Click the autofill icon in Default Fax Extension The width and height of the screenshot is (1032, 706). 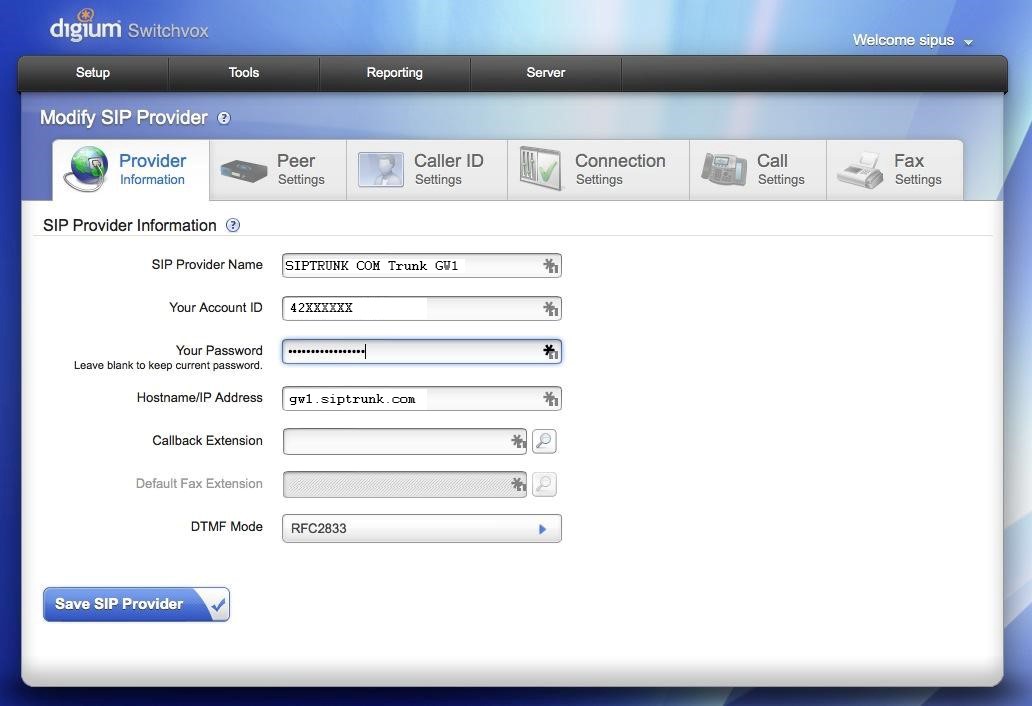pyautogui.click(x=519, y=485)
